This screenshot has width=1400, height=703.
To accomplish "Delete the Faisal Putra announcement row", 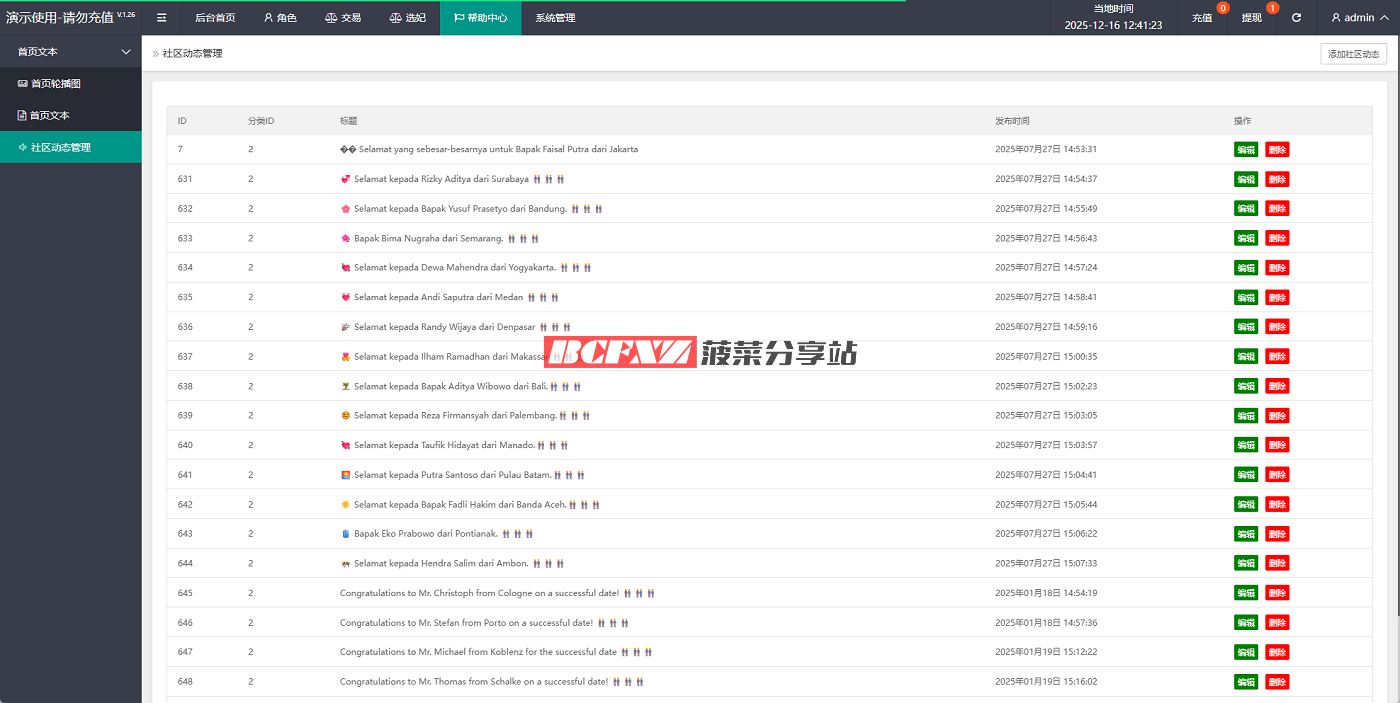I will point(1277,150).
